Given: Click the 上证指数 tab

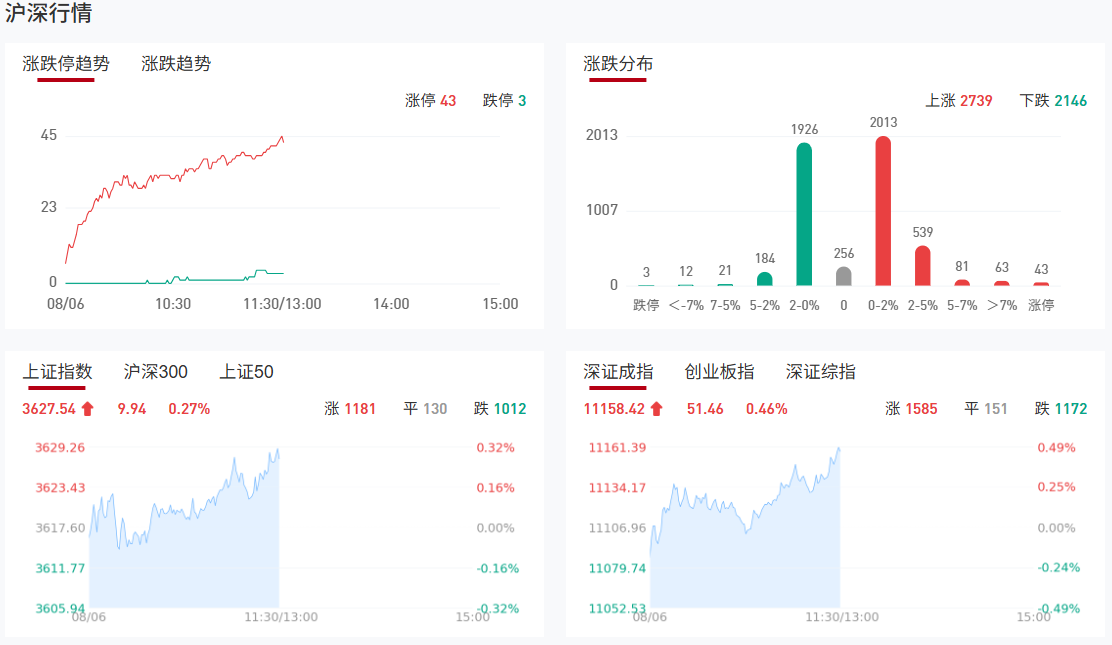Looking at the screenshot, I should (x=57, y=372).
